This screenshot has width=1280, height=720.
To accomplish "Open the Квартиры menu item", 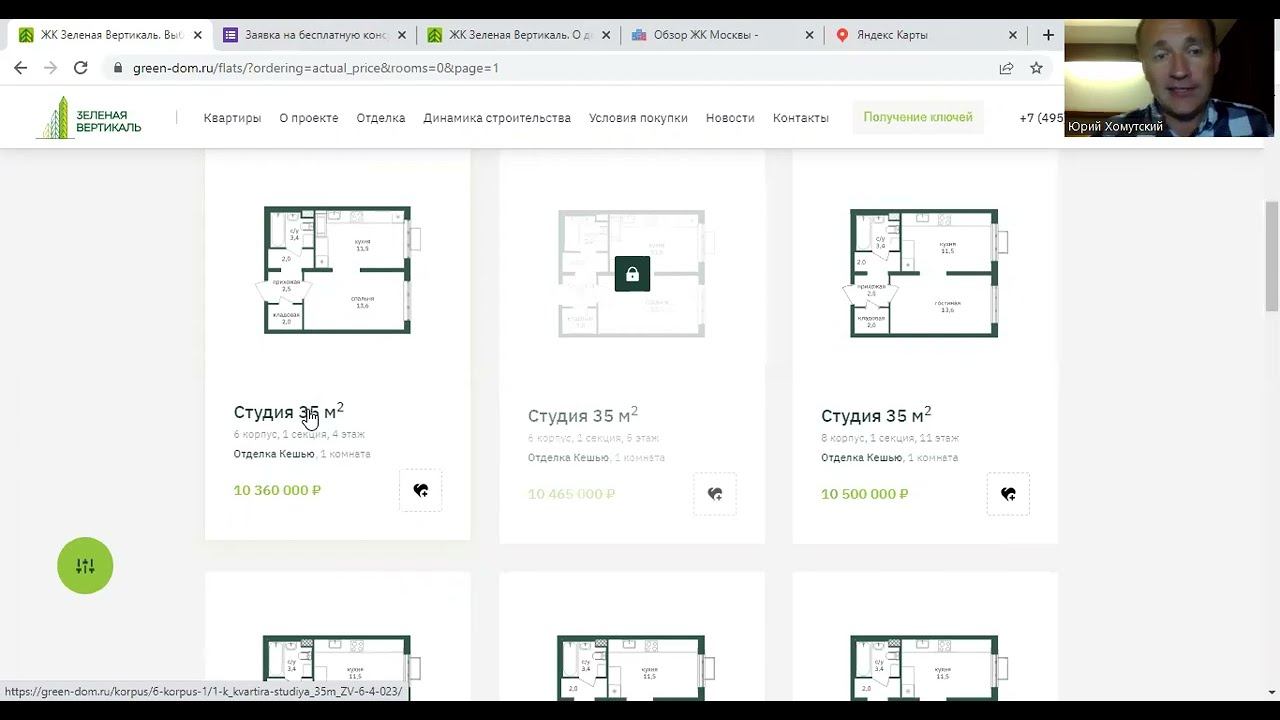I will (232, 118).
